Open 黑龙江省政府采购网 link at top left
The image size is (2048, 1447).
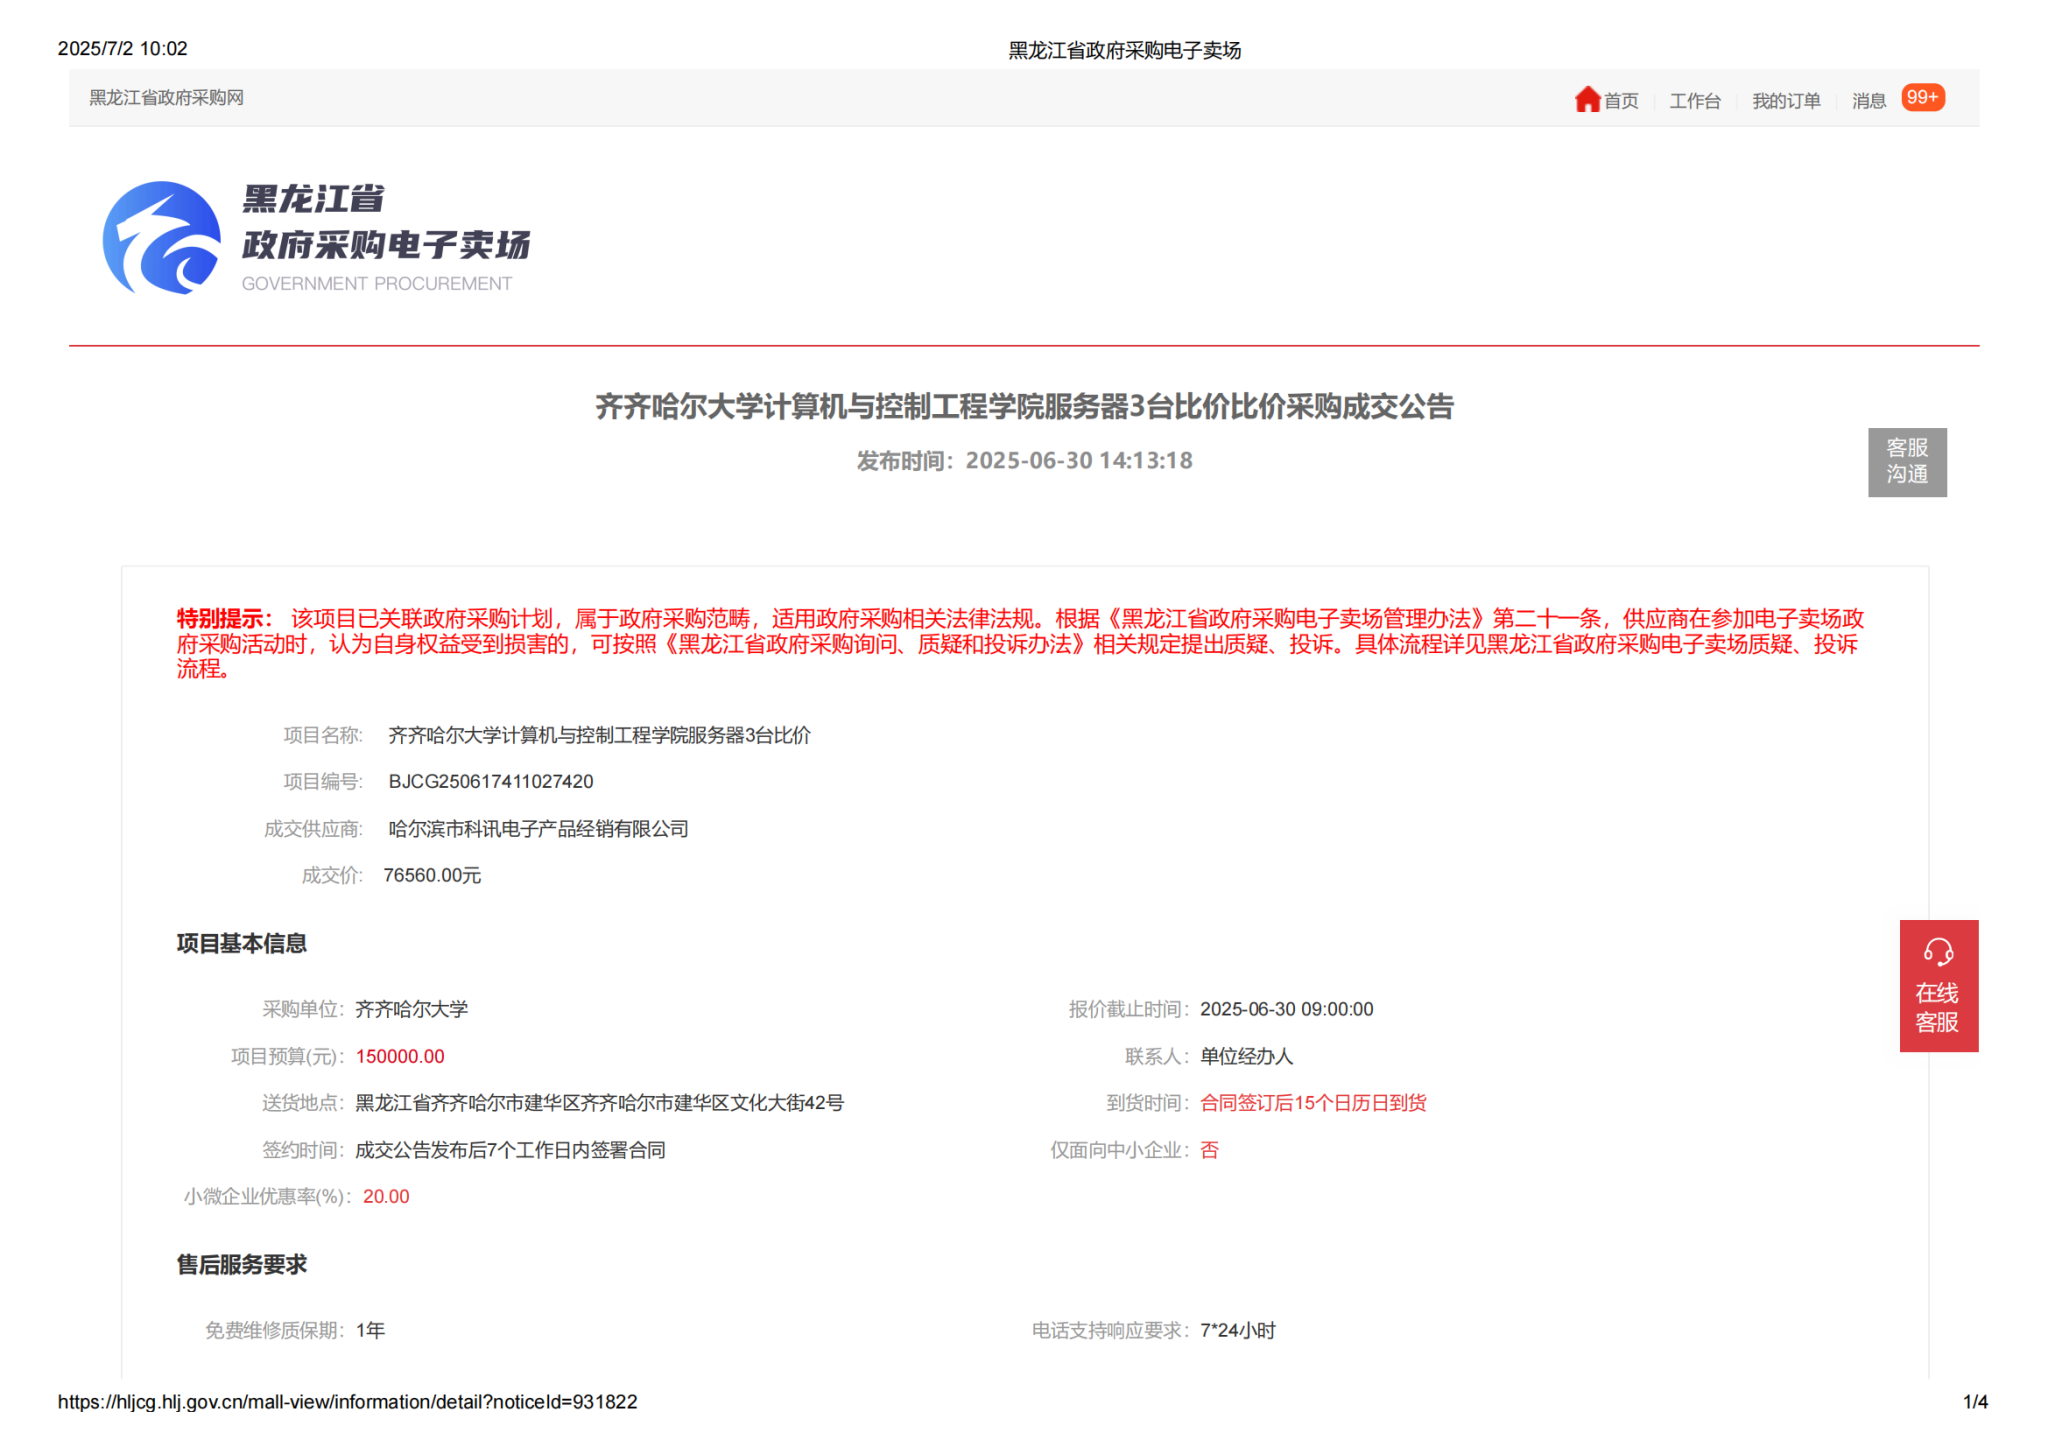(167, 98)
